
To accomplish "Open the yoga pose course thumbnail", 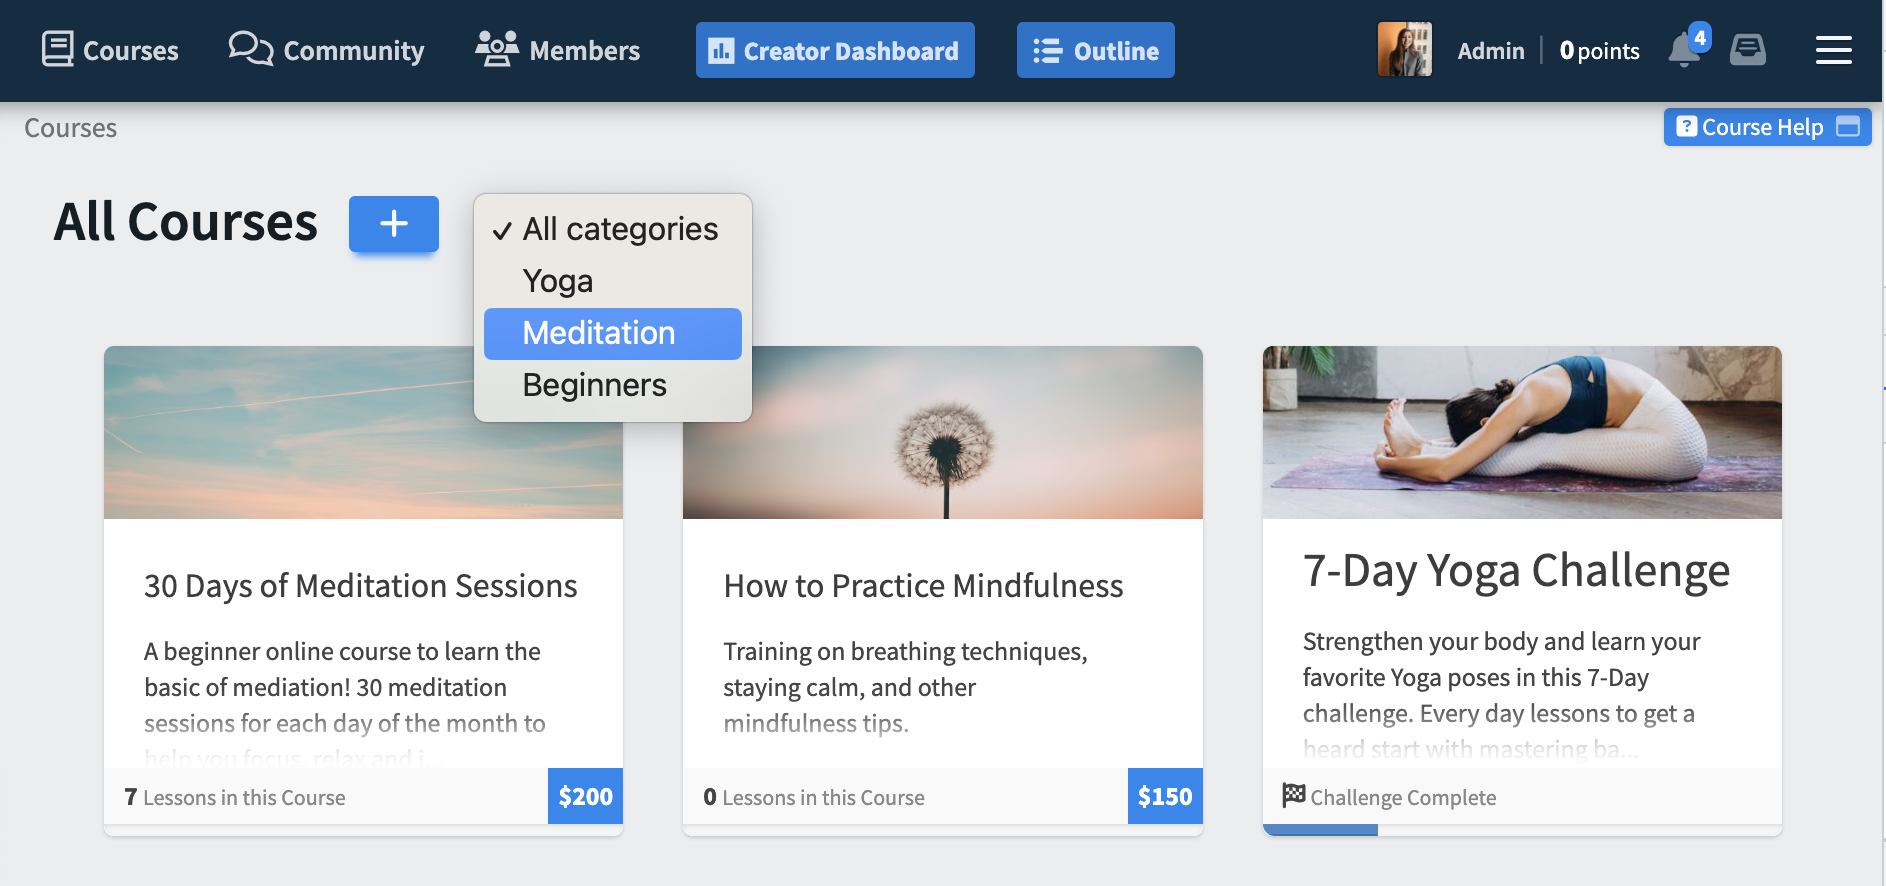I will click(x=1522, y=432).
